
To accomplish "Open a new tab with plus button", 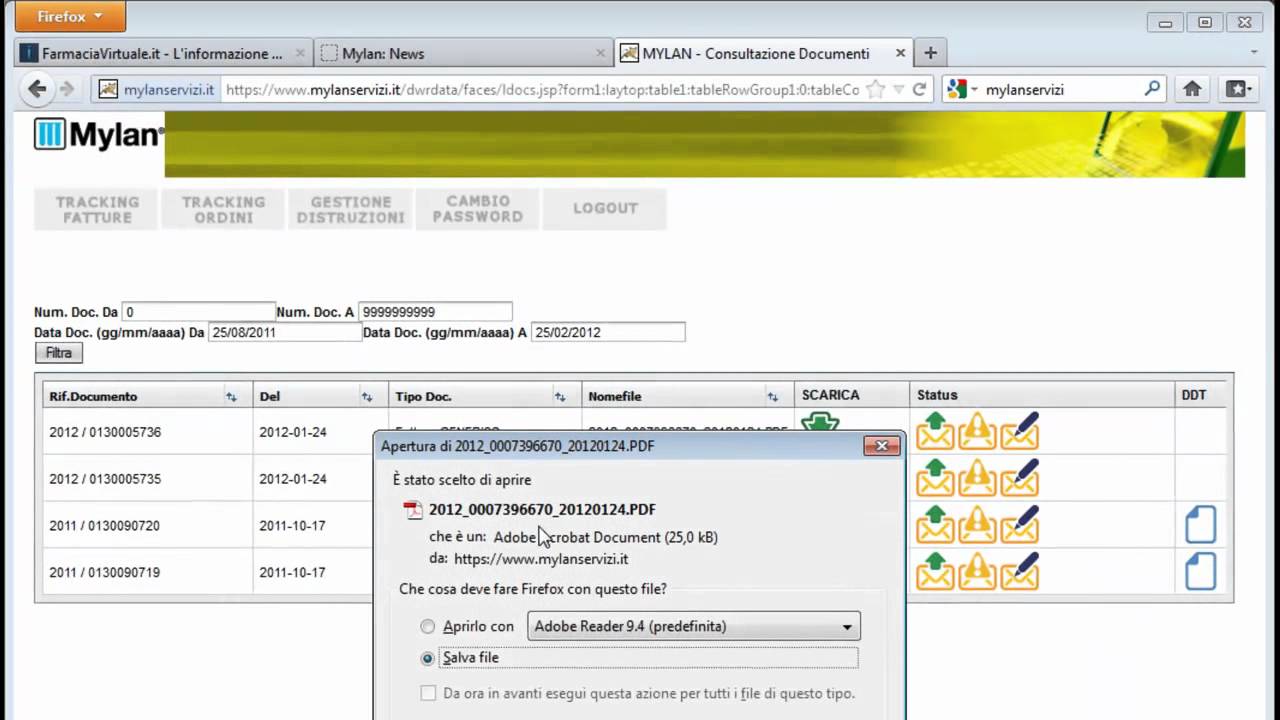I will pos(930,53).
